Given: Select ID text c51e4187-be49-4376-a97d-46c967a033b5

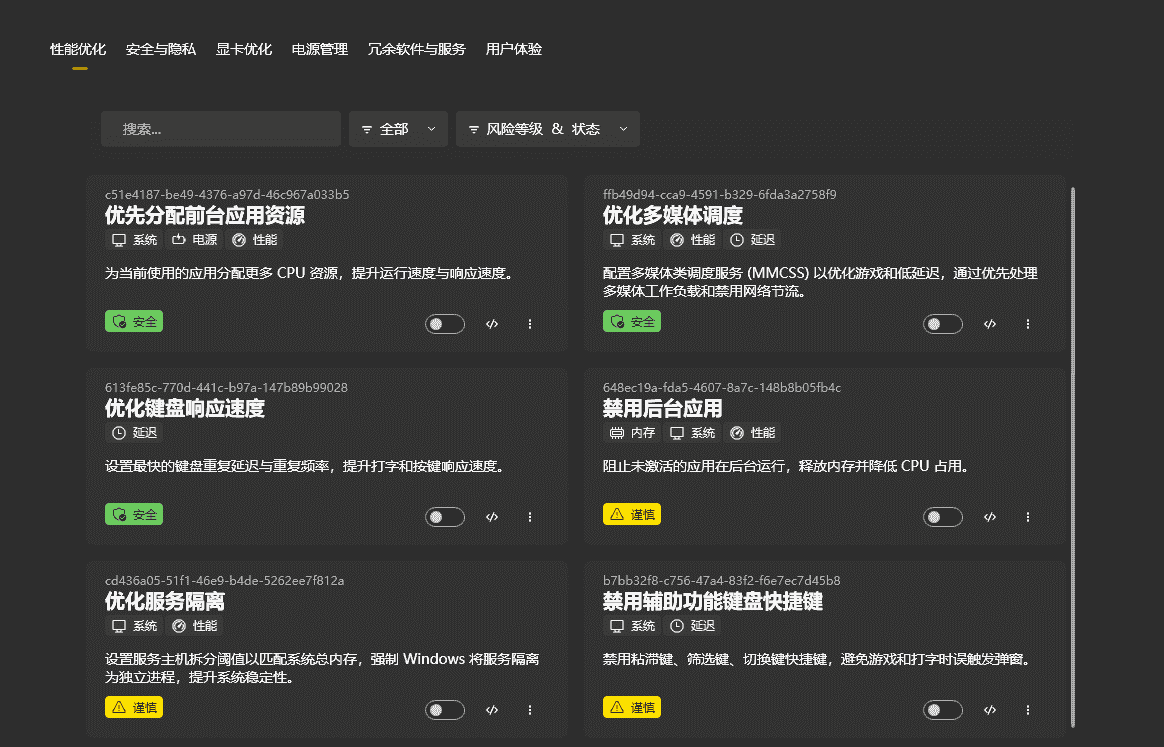Looking at the screenshot, I should point(227,195).
